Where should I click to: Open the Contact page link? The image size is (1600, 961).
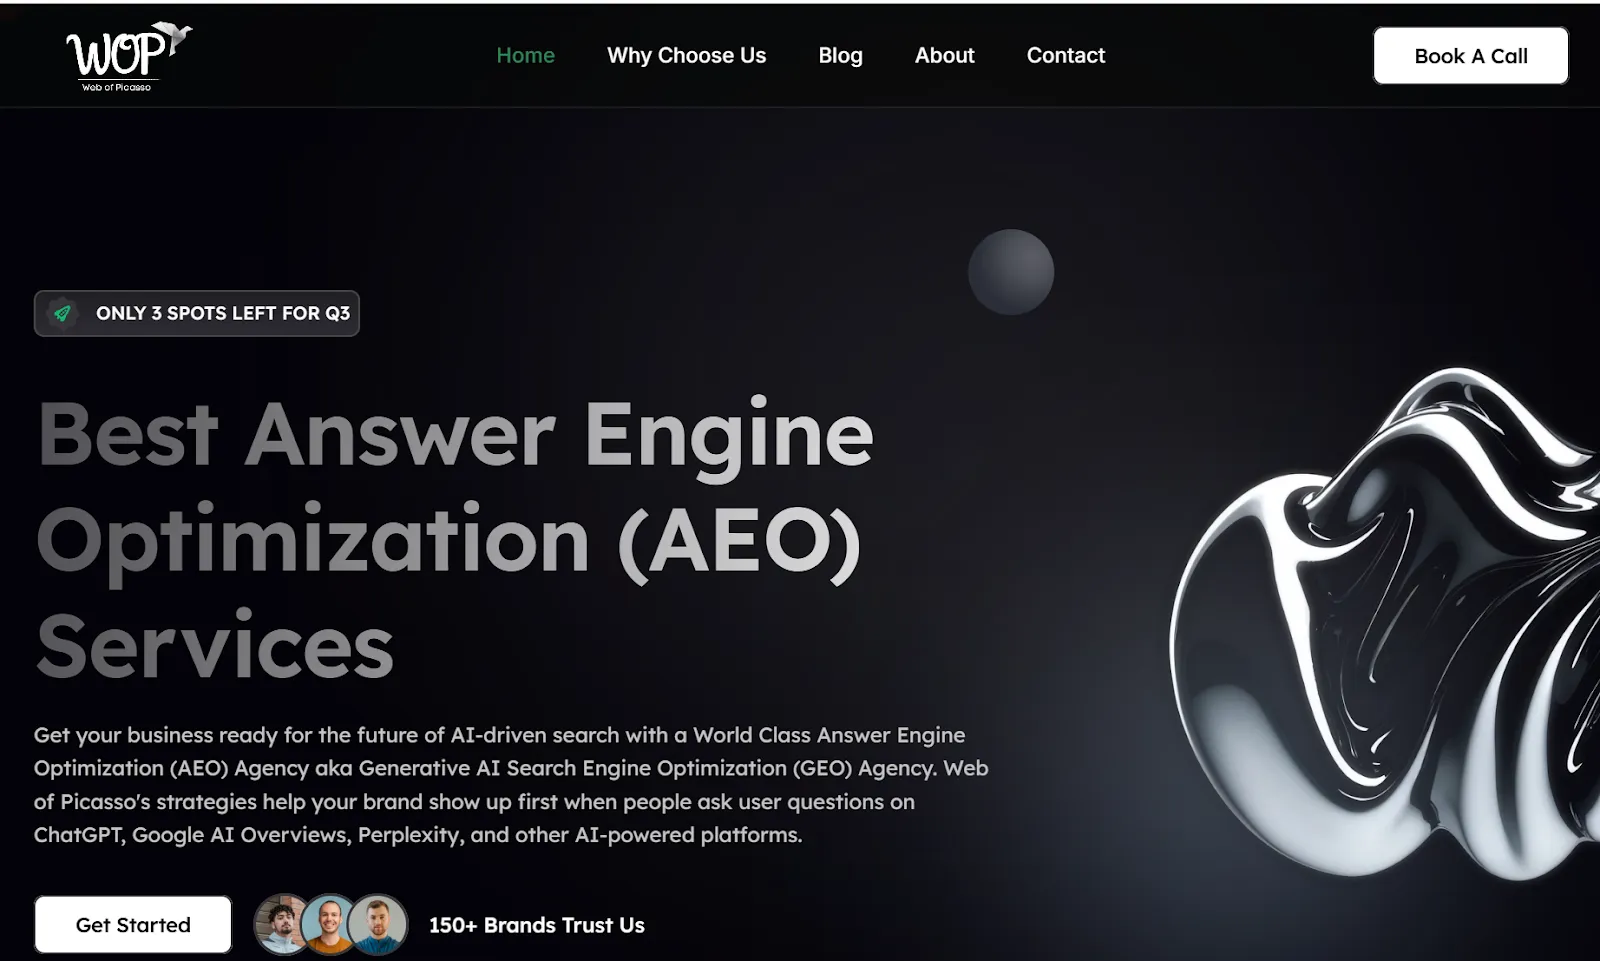(x=1066, y=56)
